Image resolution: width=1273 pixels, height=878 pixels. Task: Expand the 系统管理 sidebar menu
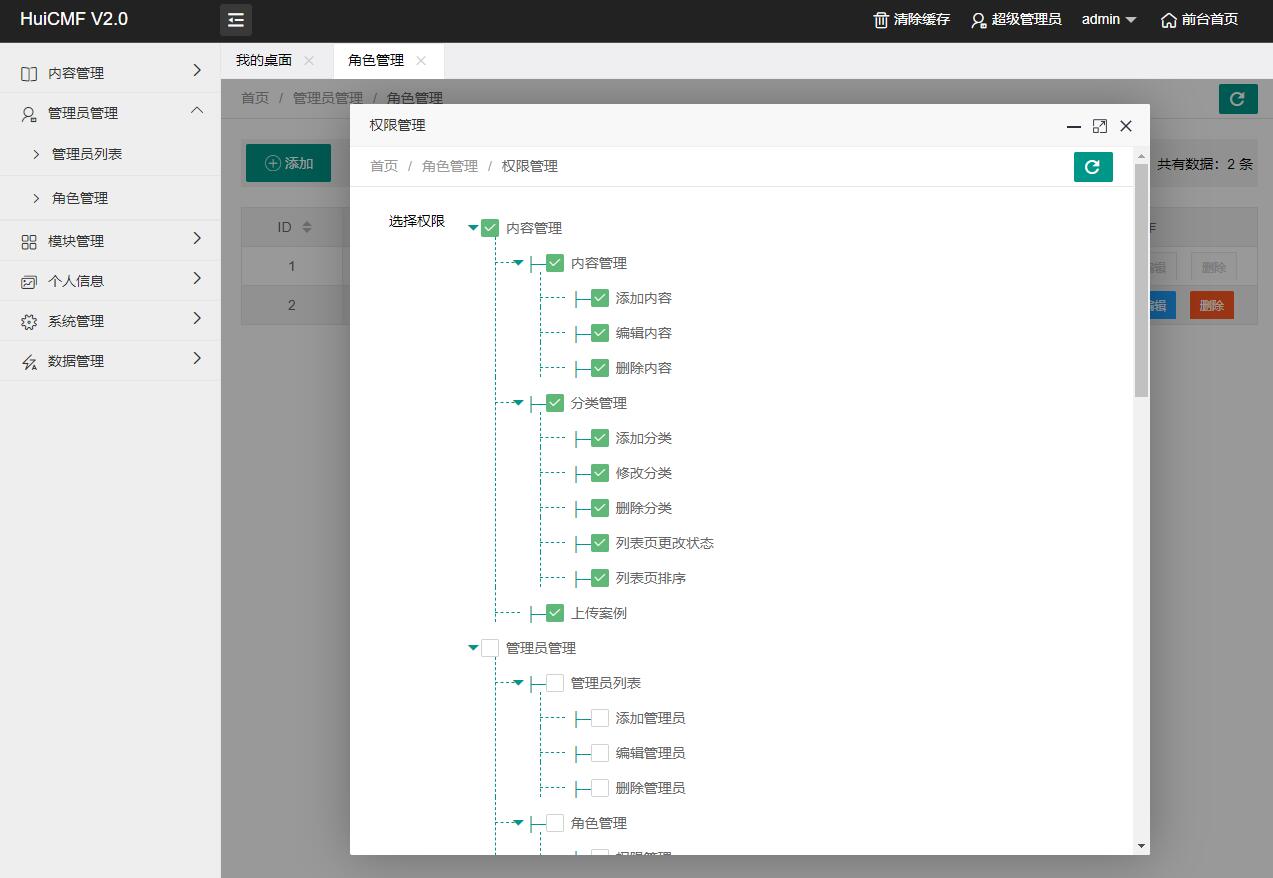pyautogui.click(x=197, y=319)
